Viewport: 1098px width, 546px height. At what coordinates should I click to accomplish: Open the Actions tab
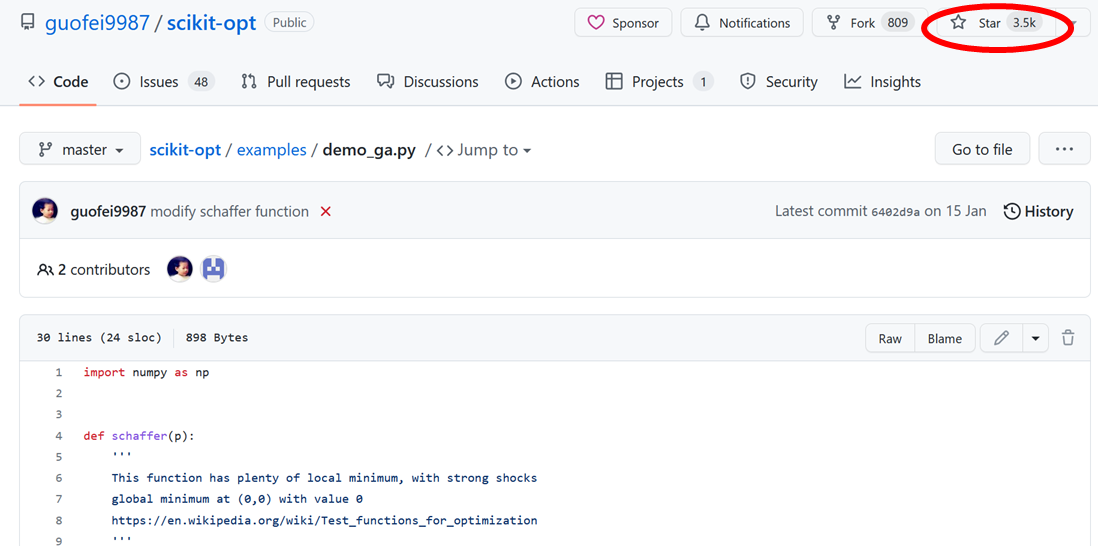[542, 82]
